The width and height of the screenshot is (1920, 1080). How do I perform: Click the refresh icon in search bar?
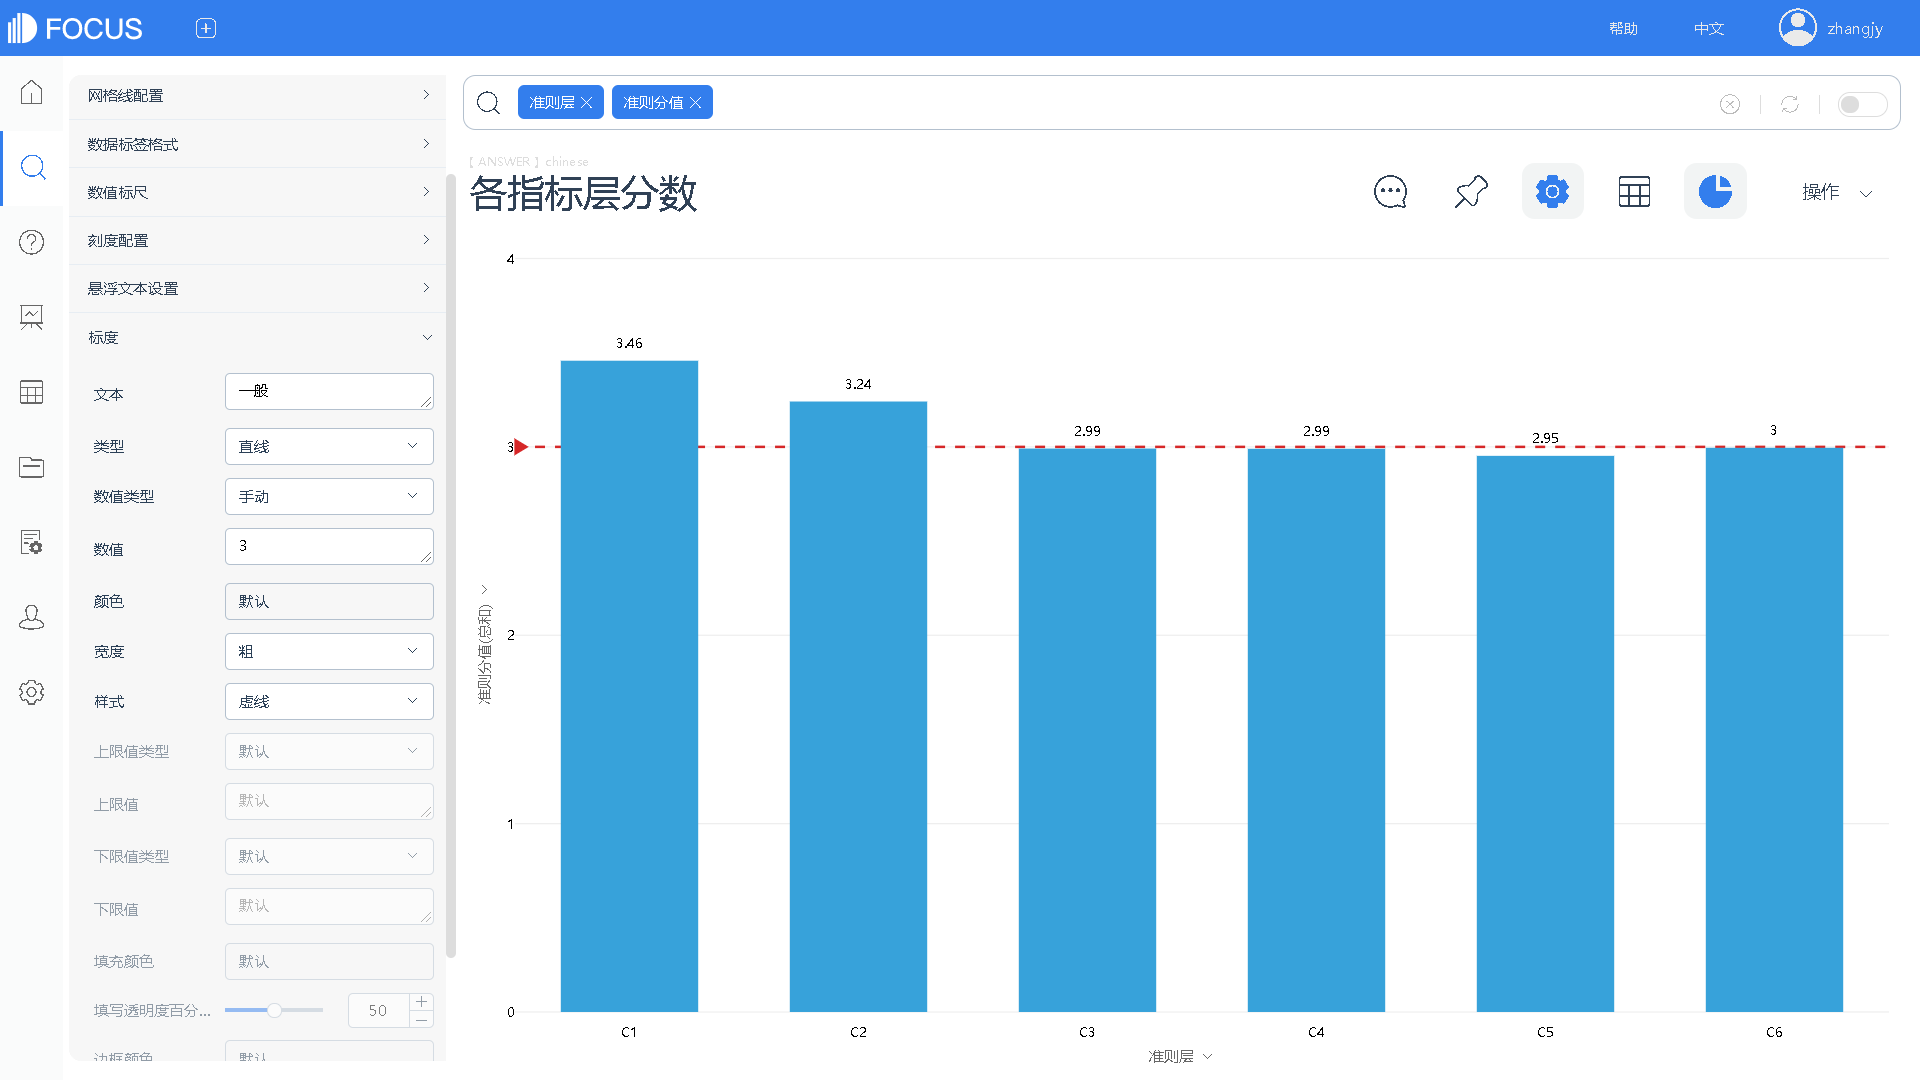1790,104
